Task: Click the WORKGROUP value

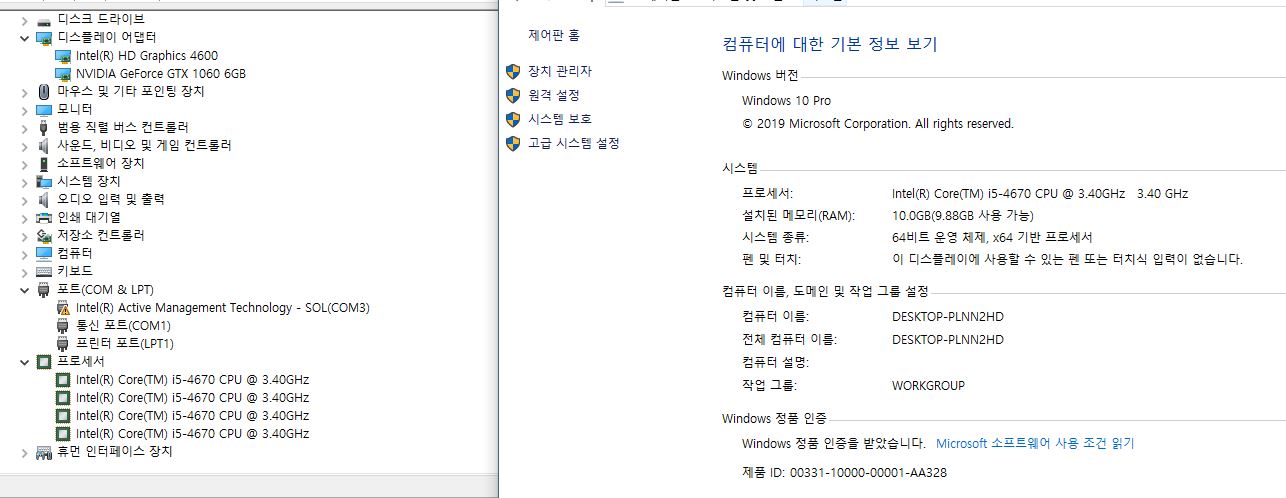Action: pos(929,385)
